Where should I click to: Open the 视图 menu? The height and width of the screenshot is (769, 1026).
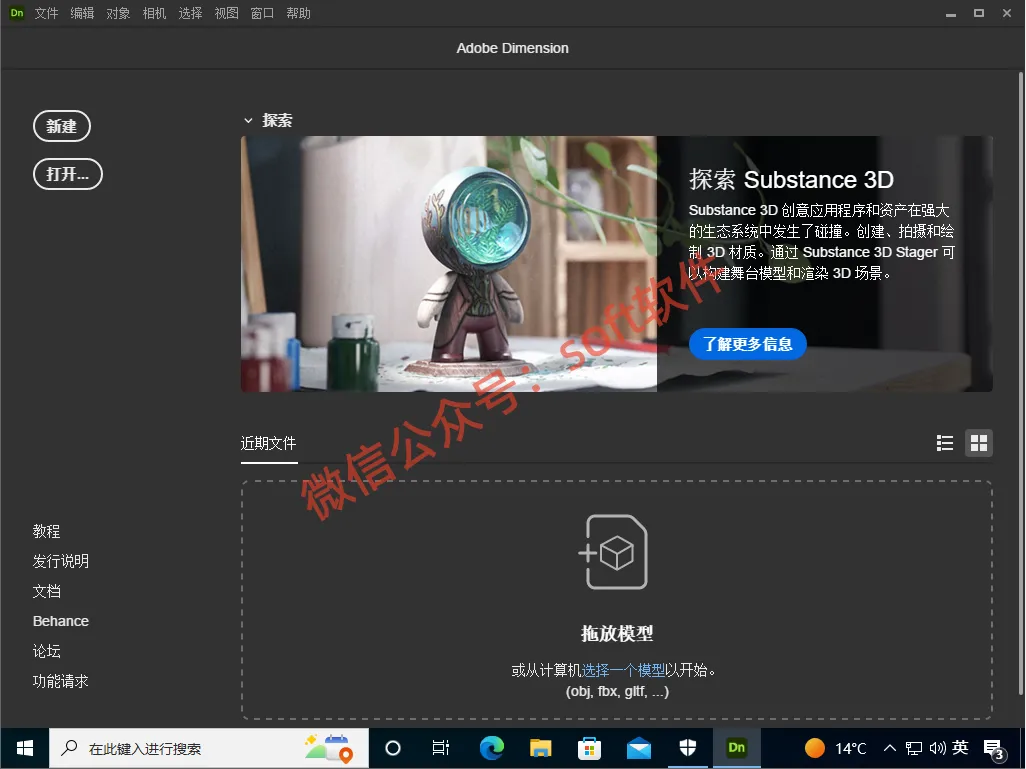coord(226,13)
